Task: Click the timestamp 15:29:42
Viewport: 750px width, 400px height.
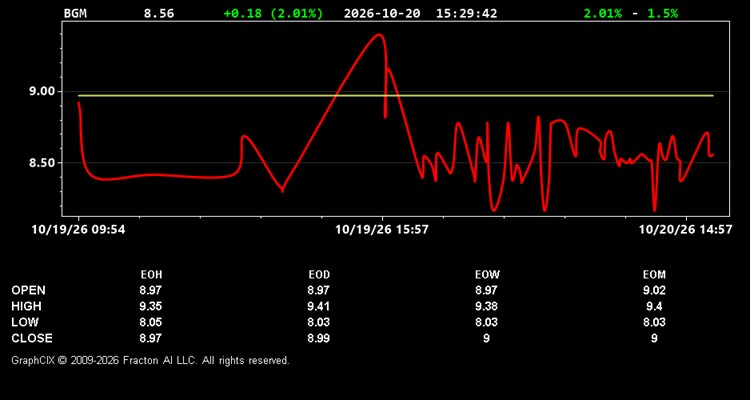Action: 466,13
